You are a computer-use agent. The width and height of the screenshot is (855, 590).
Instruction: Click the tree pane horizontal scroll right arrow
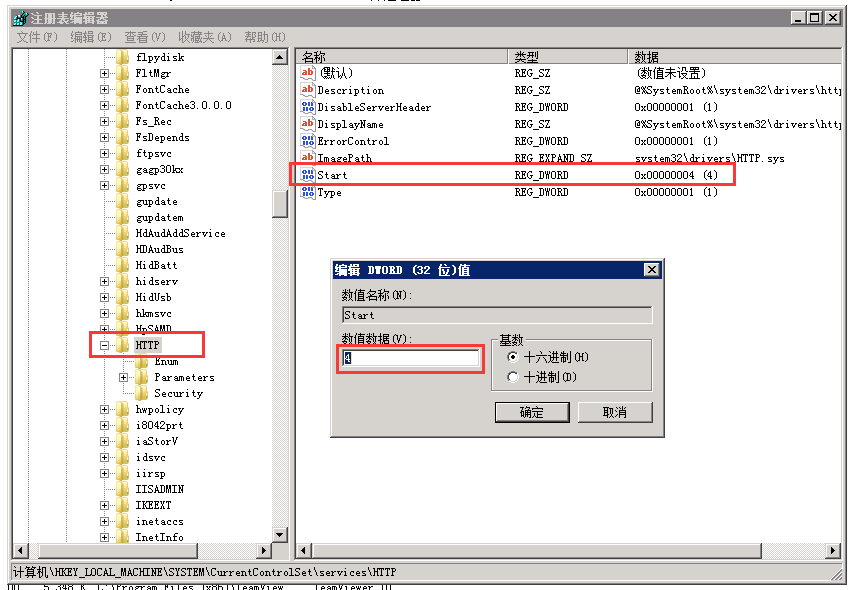coord(264,551)
